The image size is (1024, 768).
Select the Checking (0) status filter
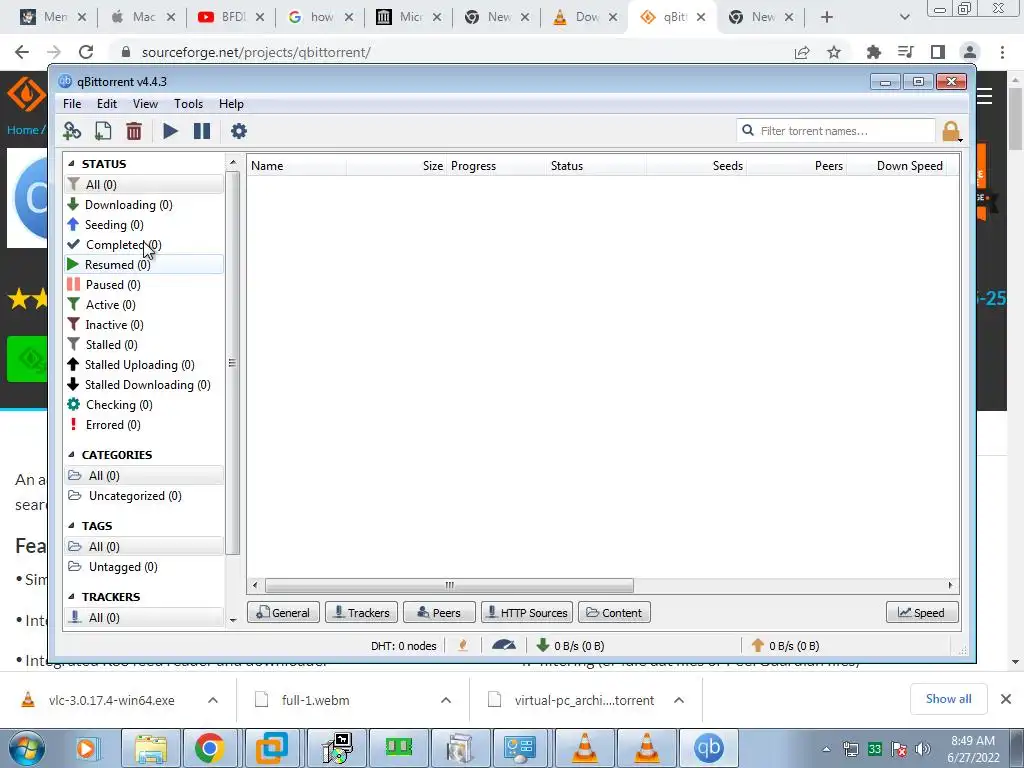click(144, 405)
